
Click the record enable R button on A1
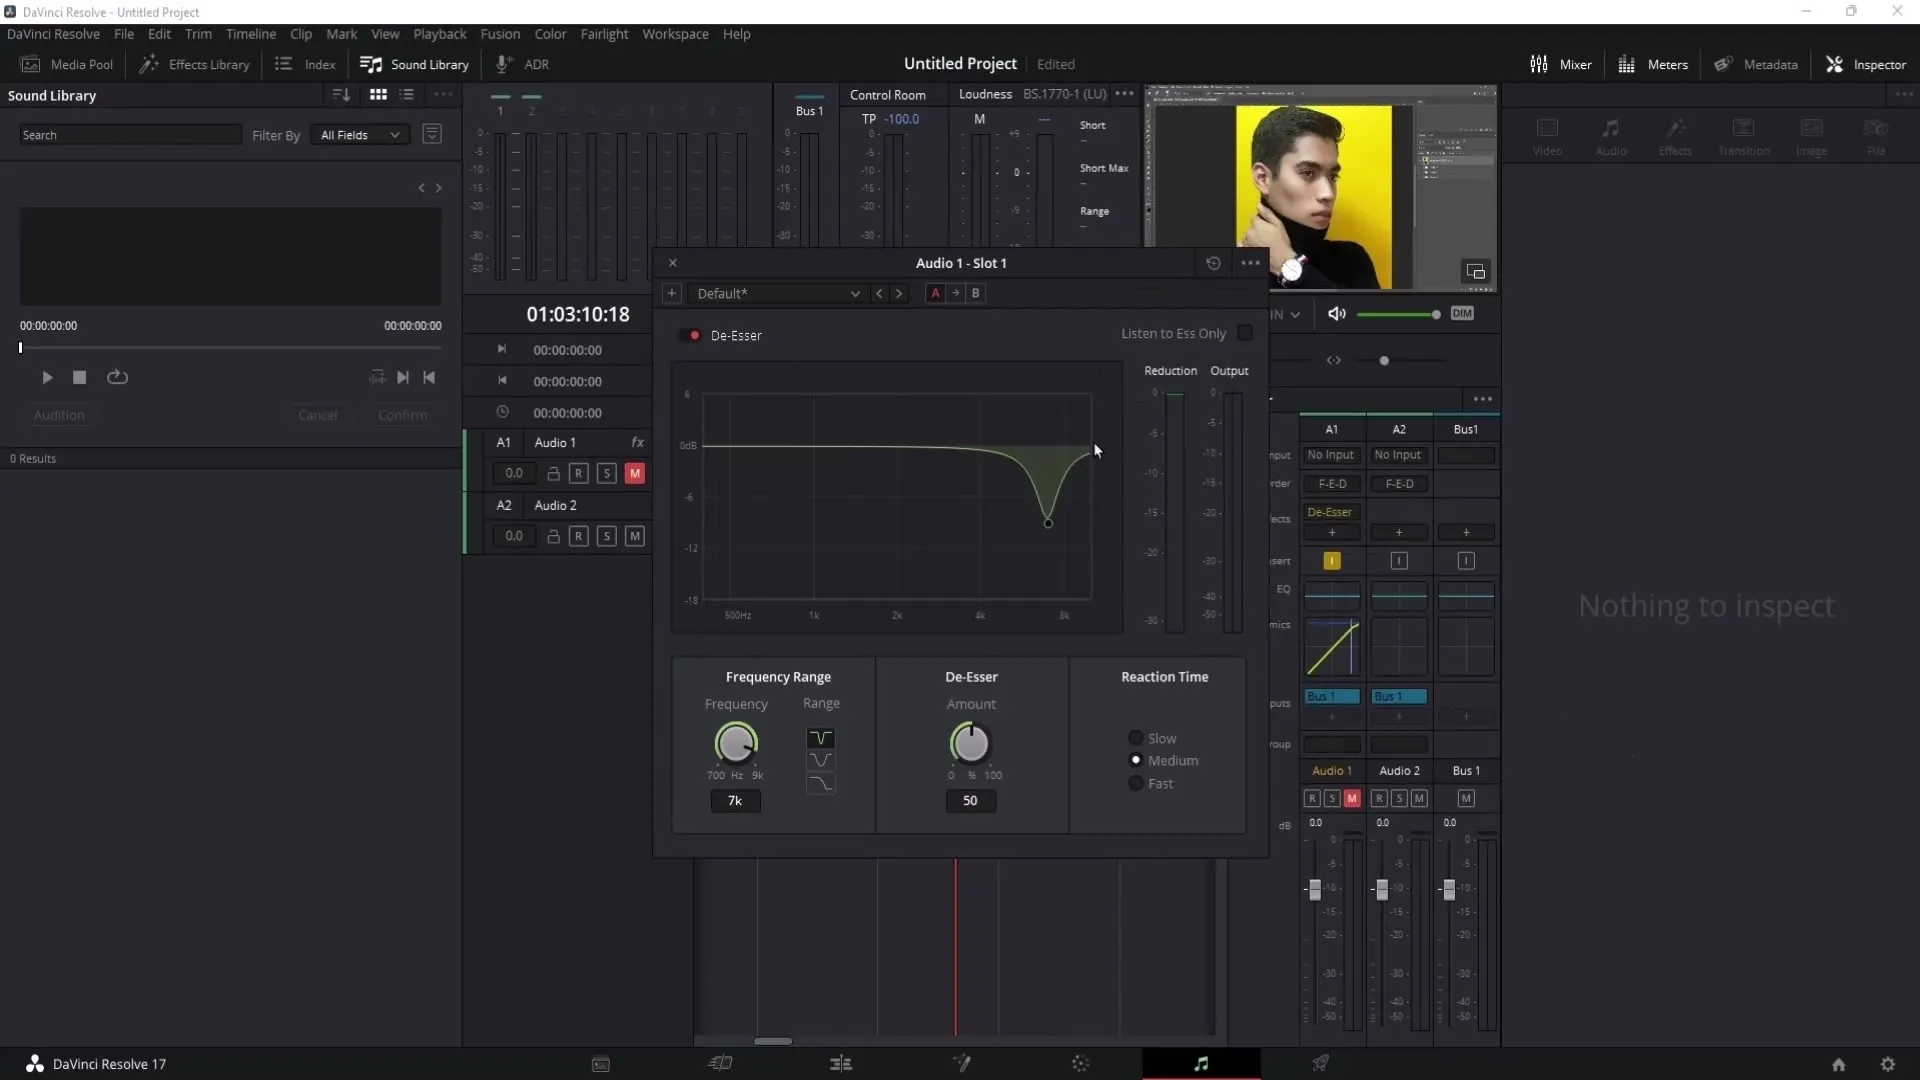tap(578, 473)
